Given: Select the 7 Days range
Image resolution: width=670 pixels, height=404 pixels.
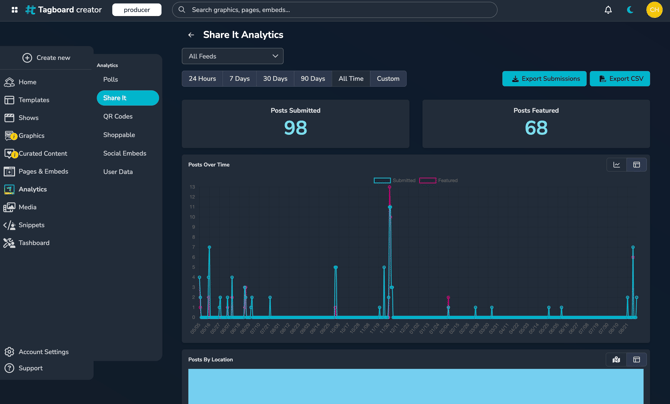Looking at the screenshot, I should 239,79.
